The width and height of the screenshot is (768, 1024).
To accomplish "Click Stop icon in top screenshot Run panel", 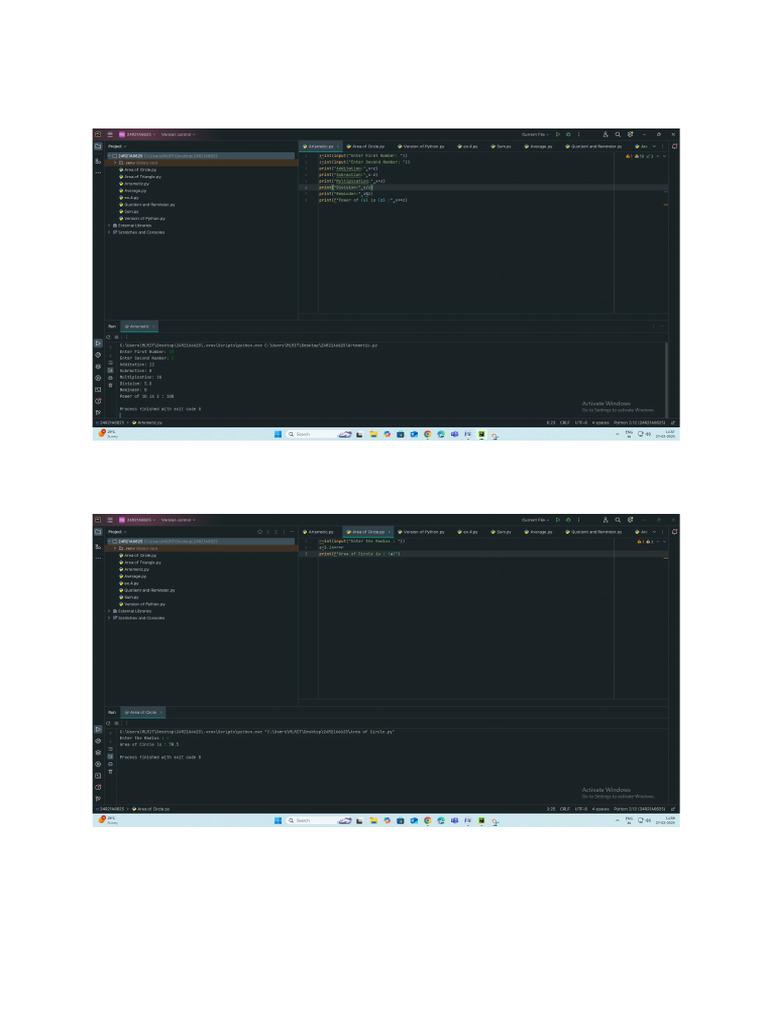I will click(116, 337).
